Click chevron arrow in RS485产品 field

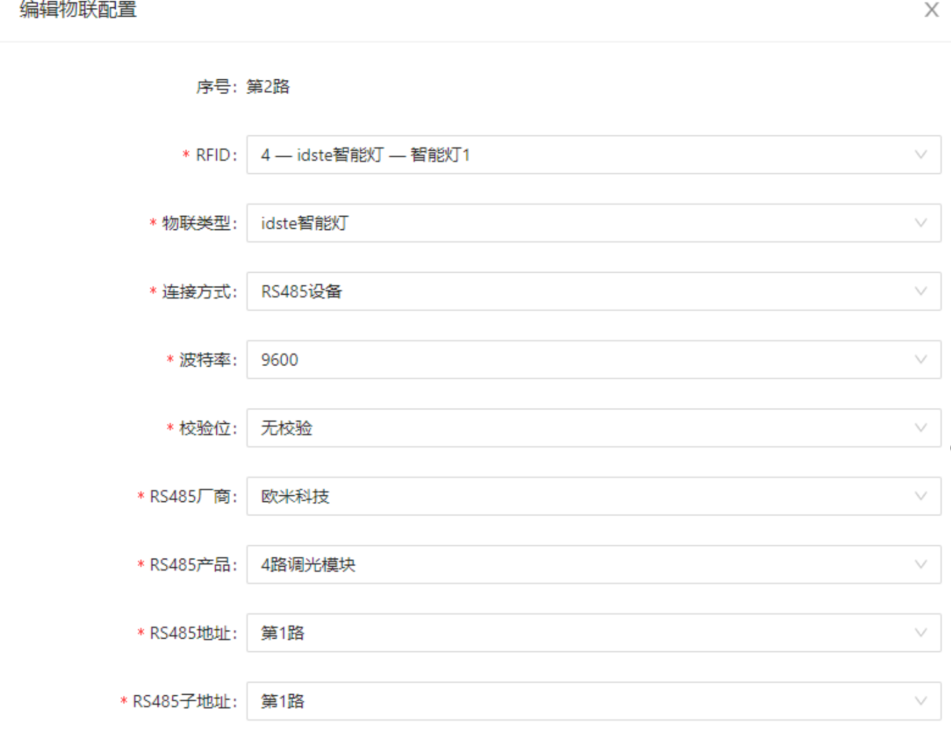pyautogui.click(x=921, y=564)
